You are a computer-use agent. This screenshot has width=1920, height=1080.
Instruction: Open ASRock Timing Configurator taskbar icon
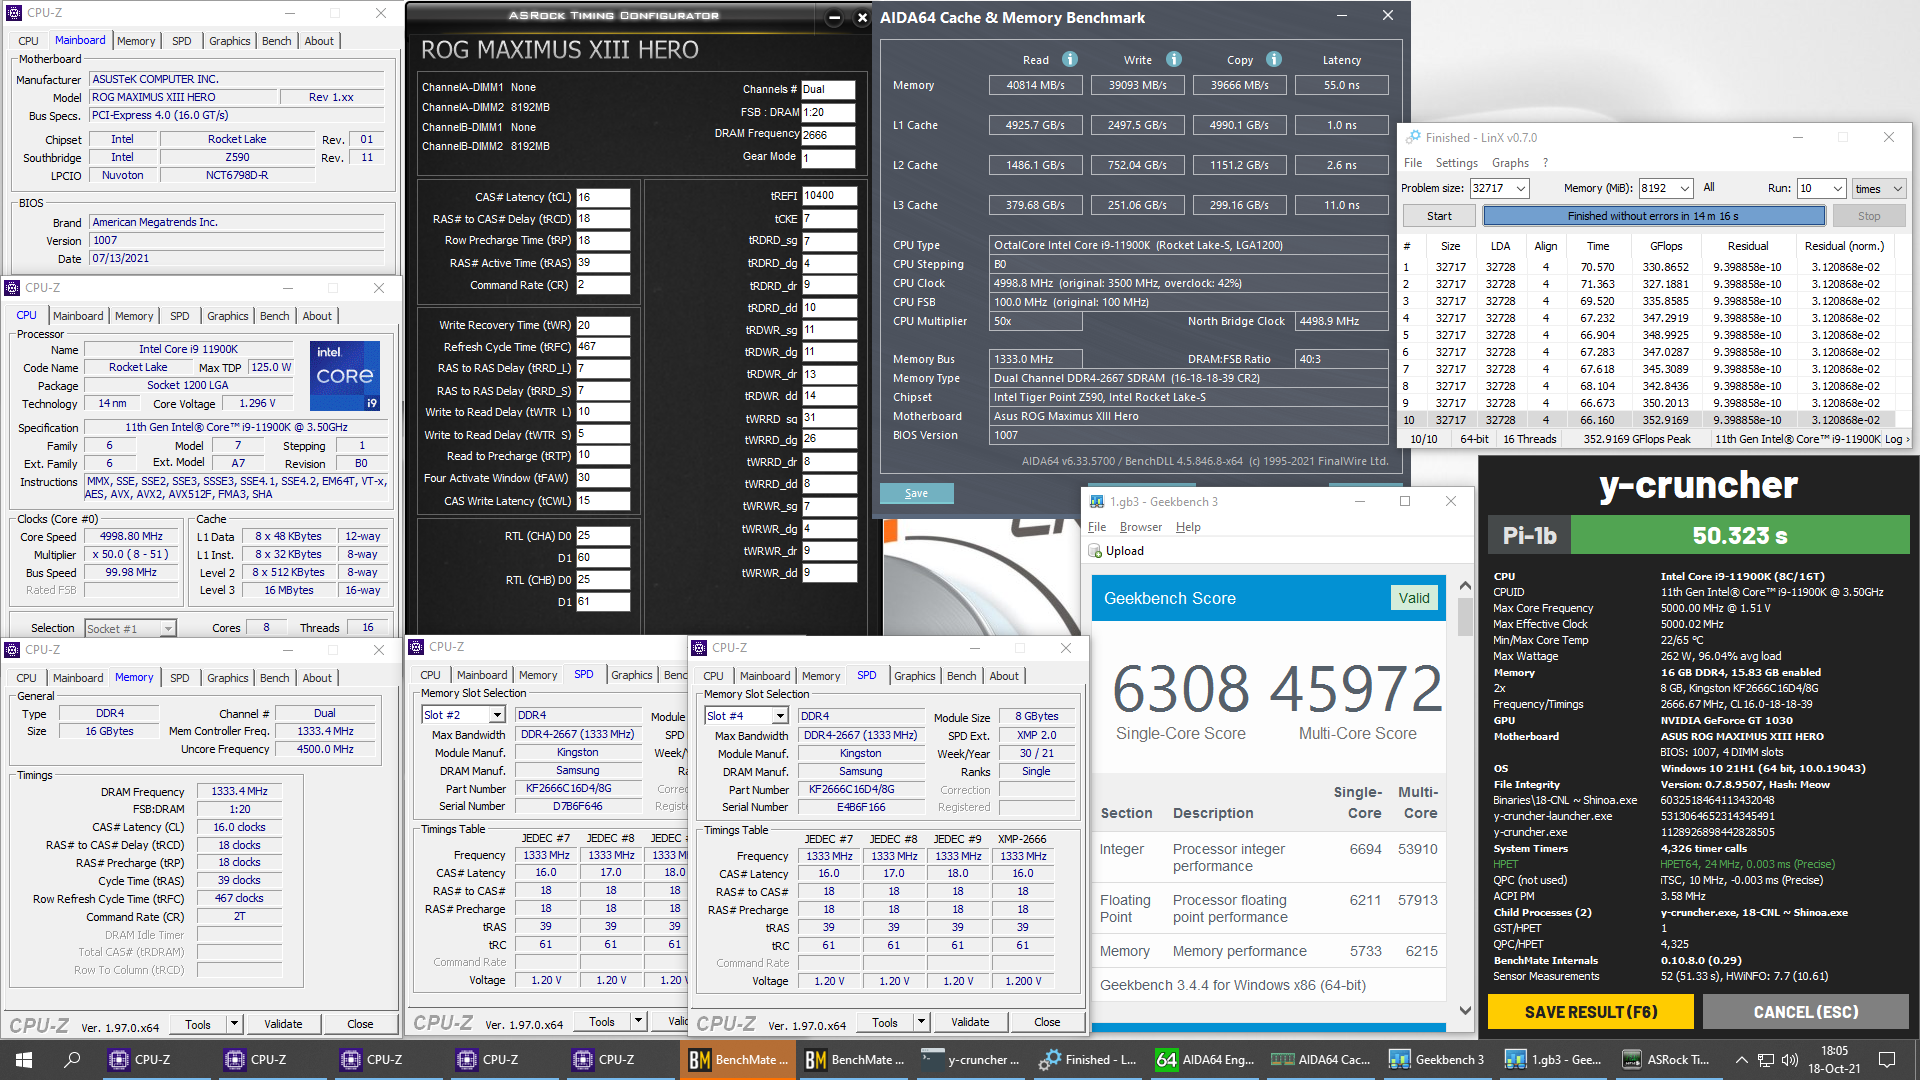click(x=1666, y=1060)
